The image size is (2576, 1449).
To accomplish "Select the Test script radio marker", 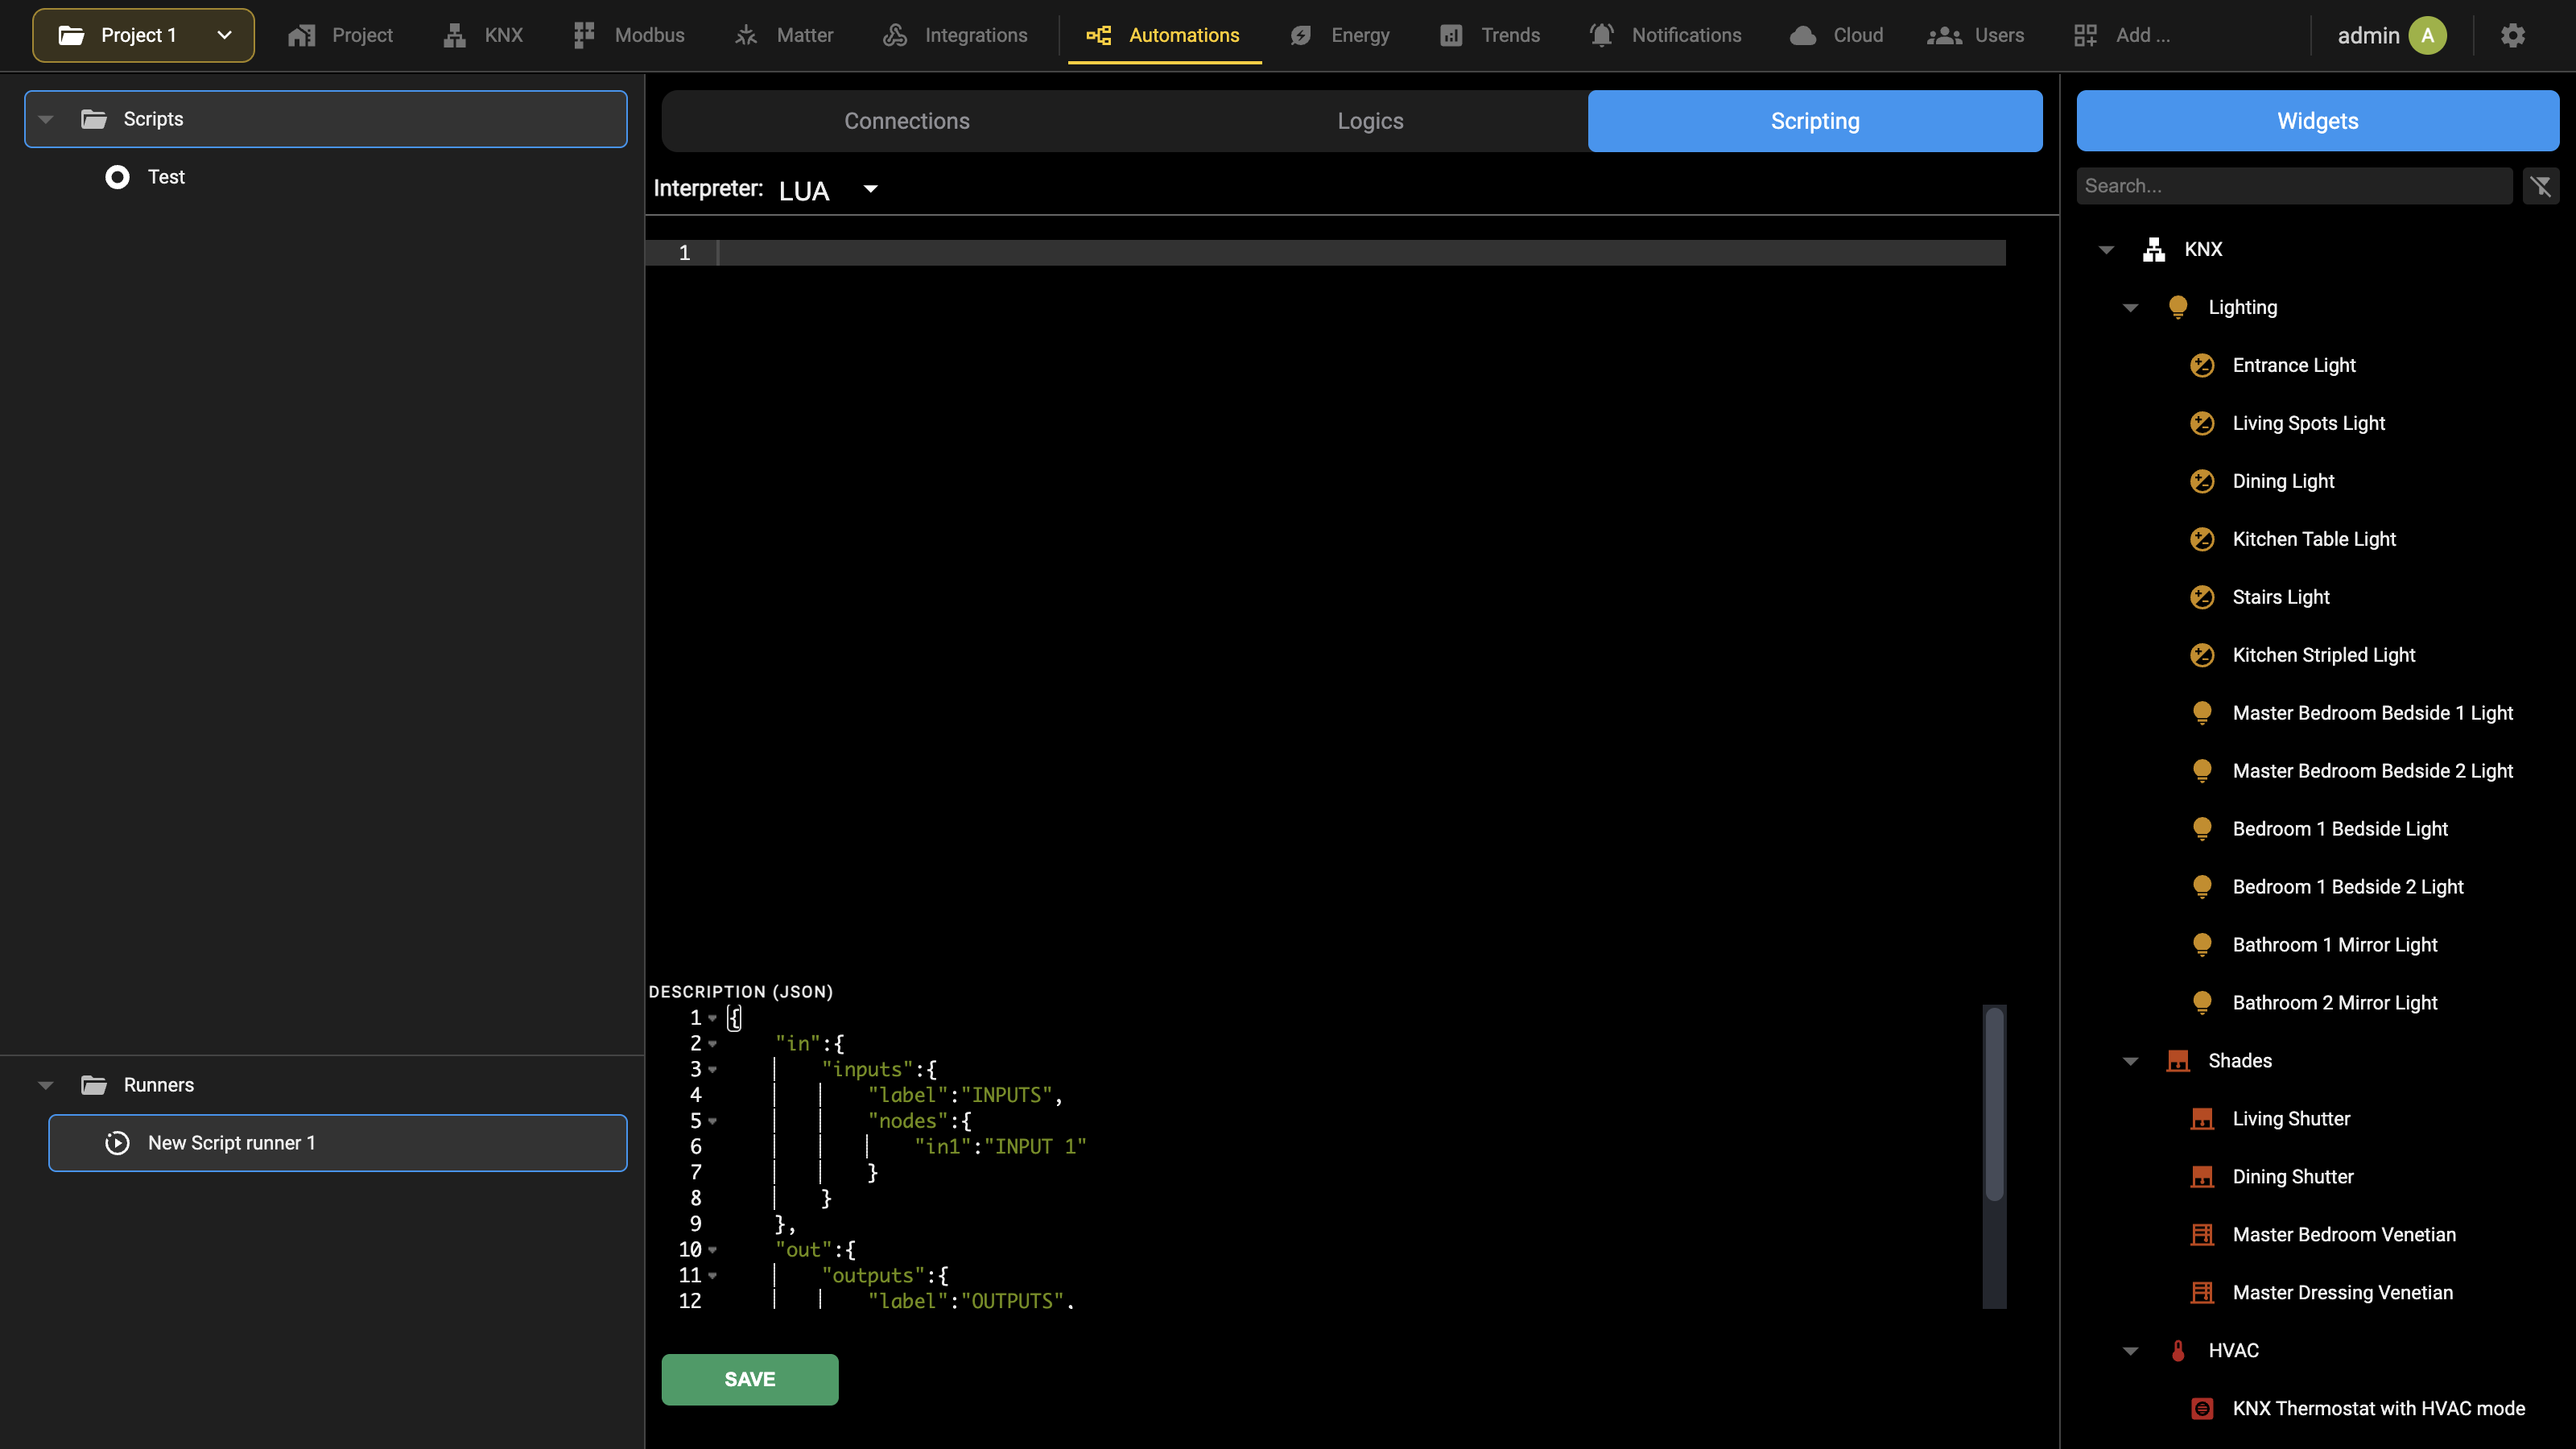I will pyautogui.click(x=117, y=177).
